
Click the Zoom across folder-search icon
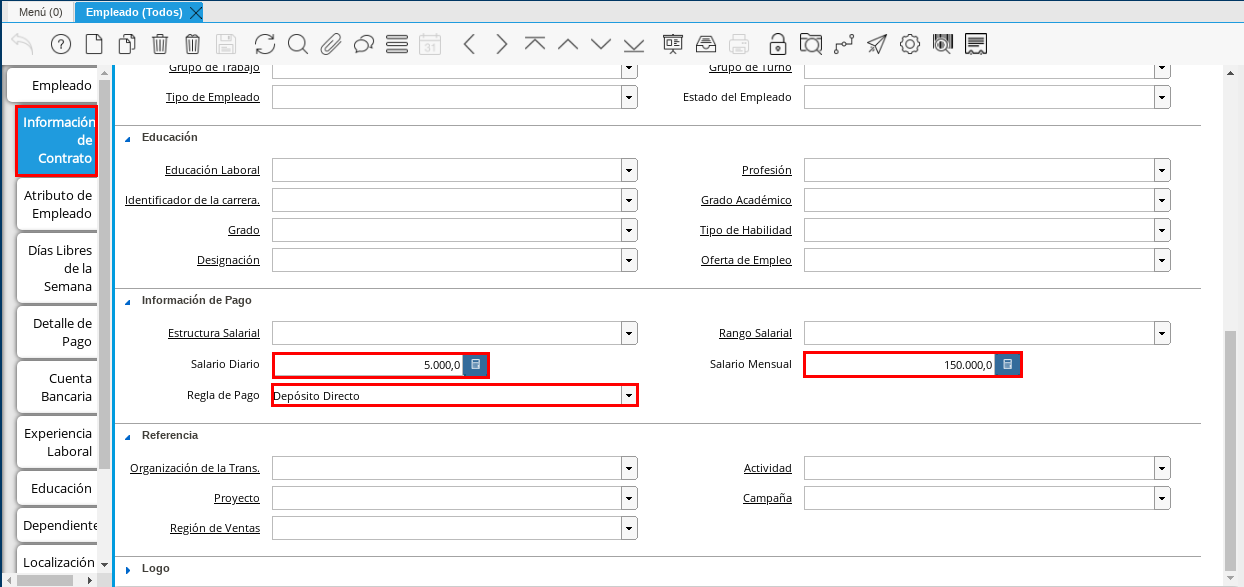pos(811,44)
